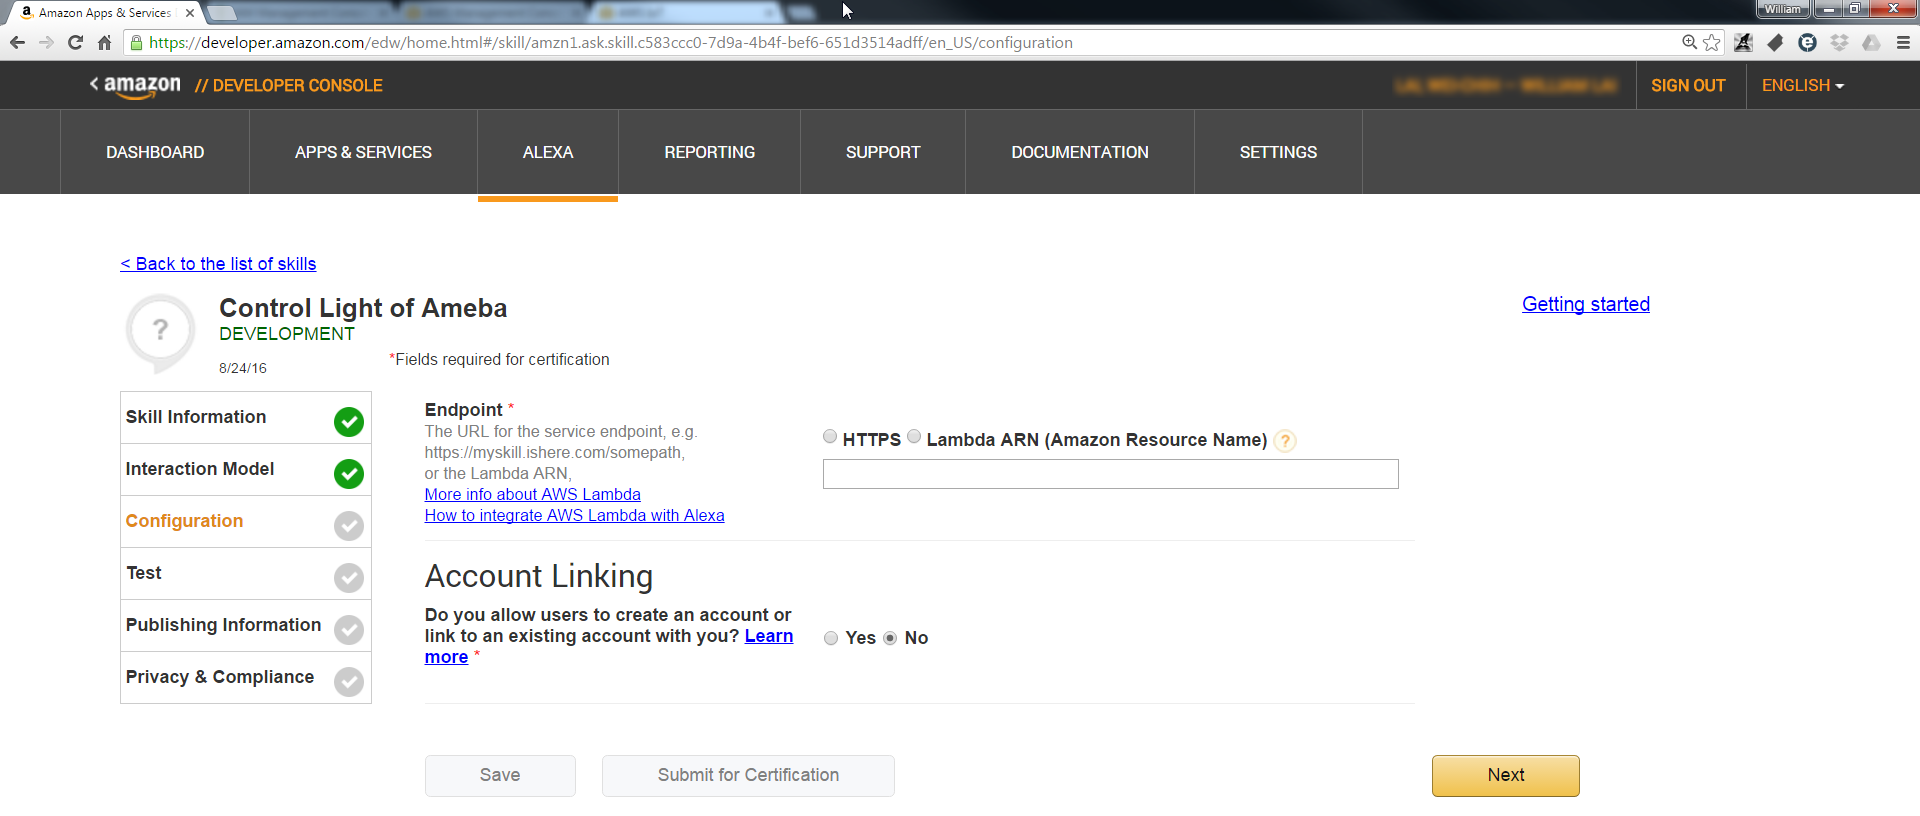Open the SETTINGS nav tab
Screen dimensions: 1920x816
click(x=1278, y=152)
